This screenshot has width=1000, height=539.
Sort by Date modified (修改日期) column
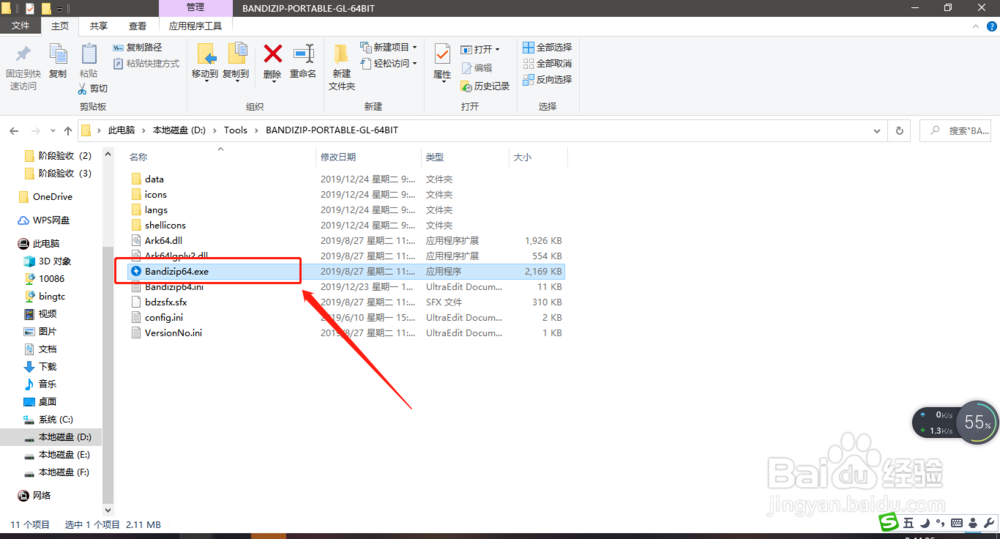tap(338, 157)
